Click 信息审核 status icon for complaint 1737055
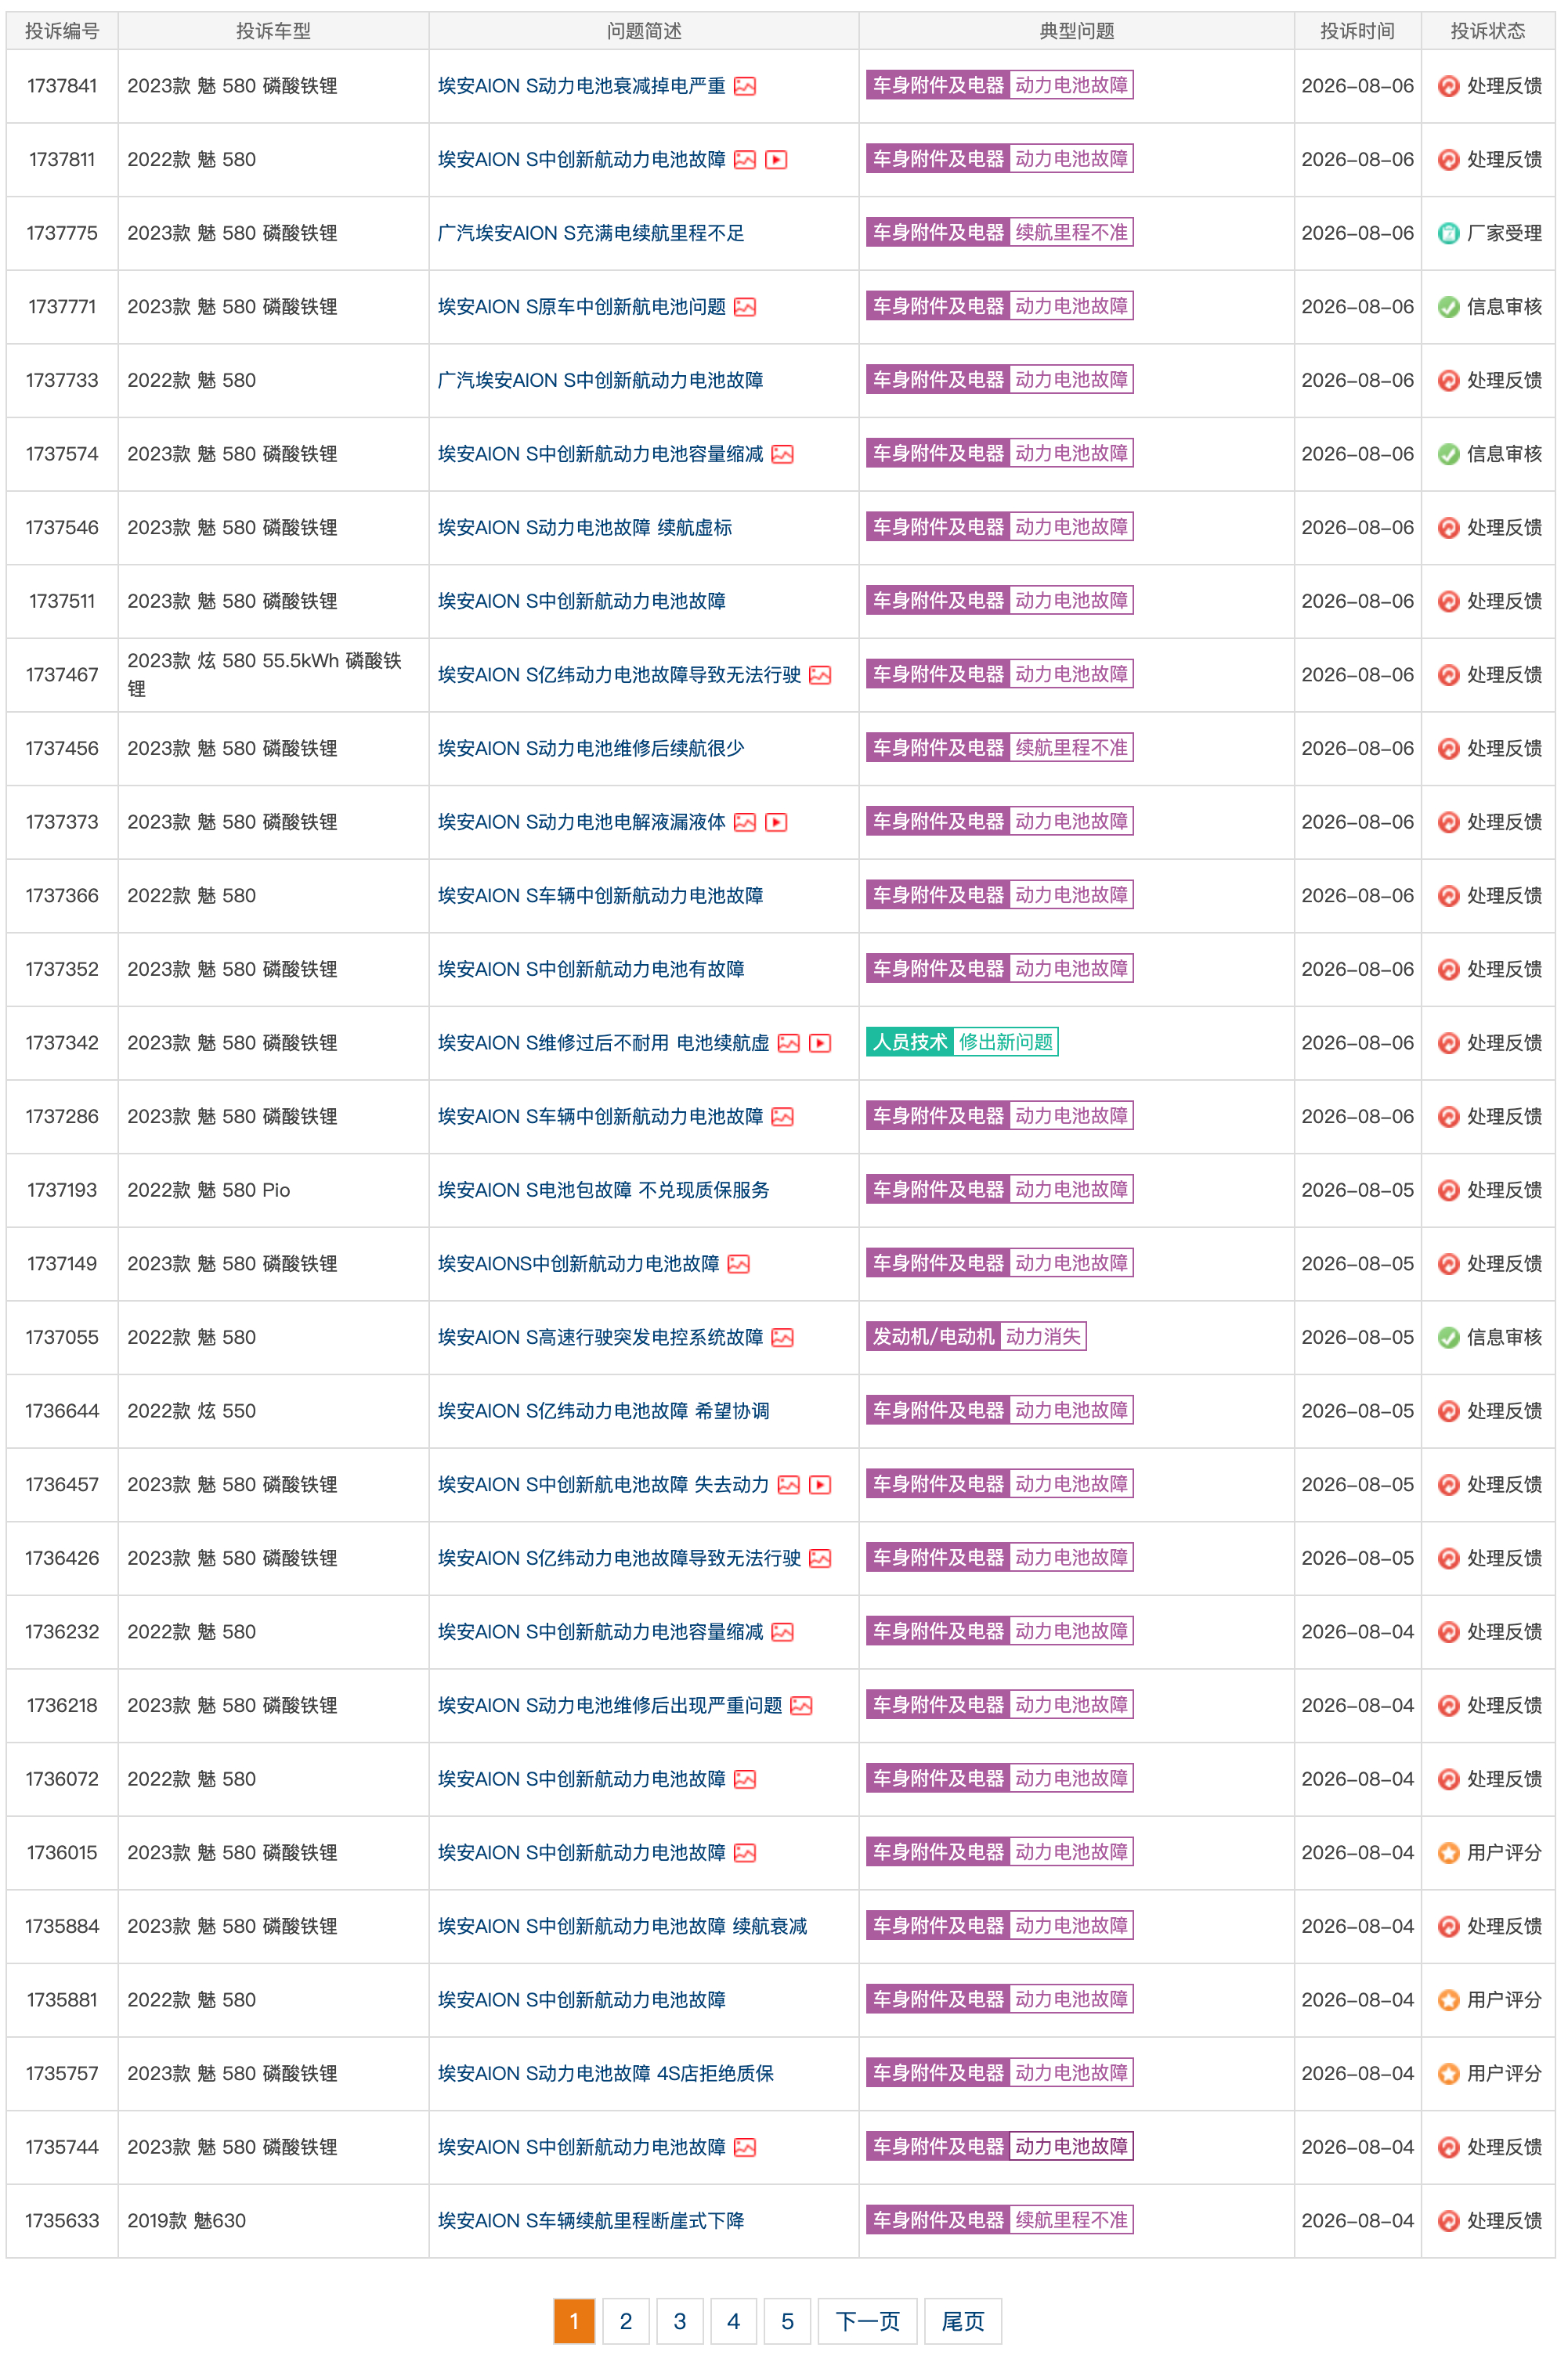The height and width of the screenshot is (2373, 1568). [x=1448, y=1338]
